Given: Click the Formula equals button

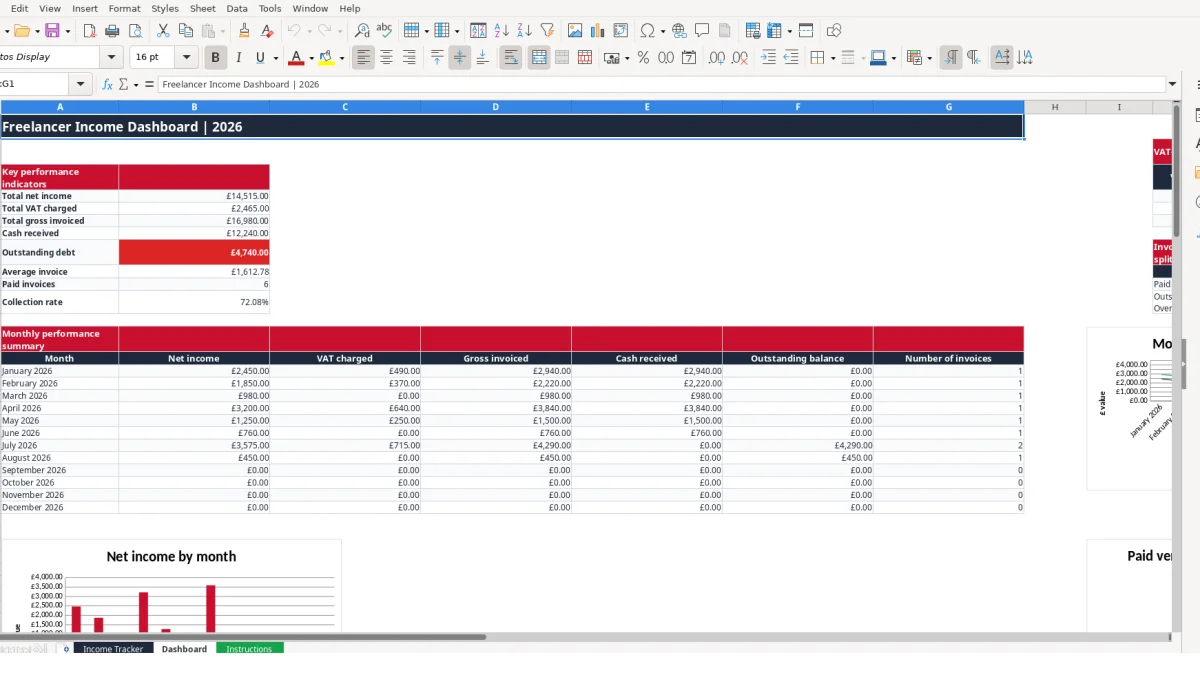Looking at the screenshot, I should pos(149,85).
